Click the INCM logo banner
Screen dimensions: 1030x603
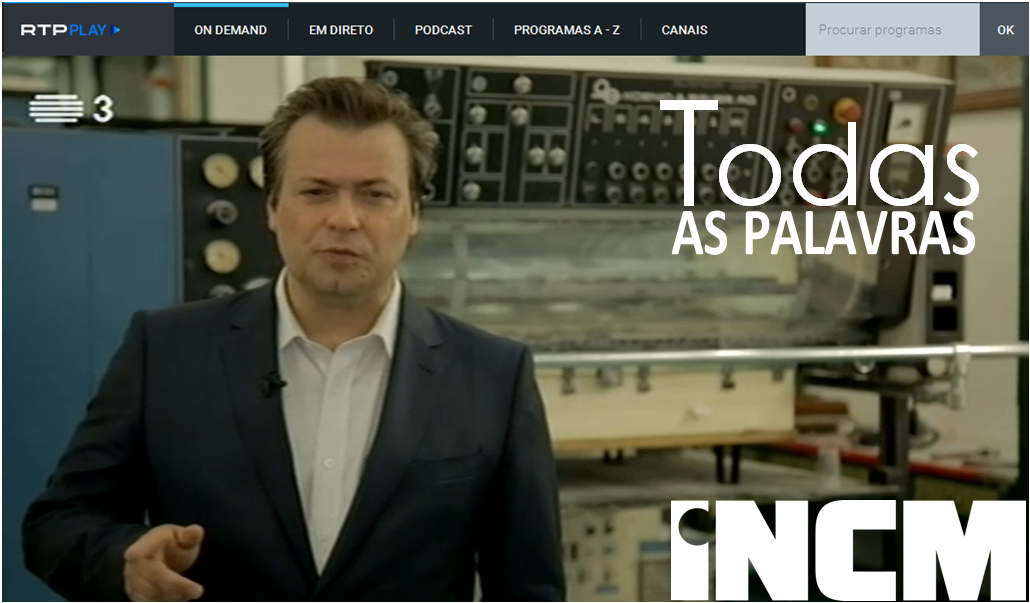click(848, 550)
